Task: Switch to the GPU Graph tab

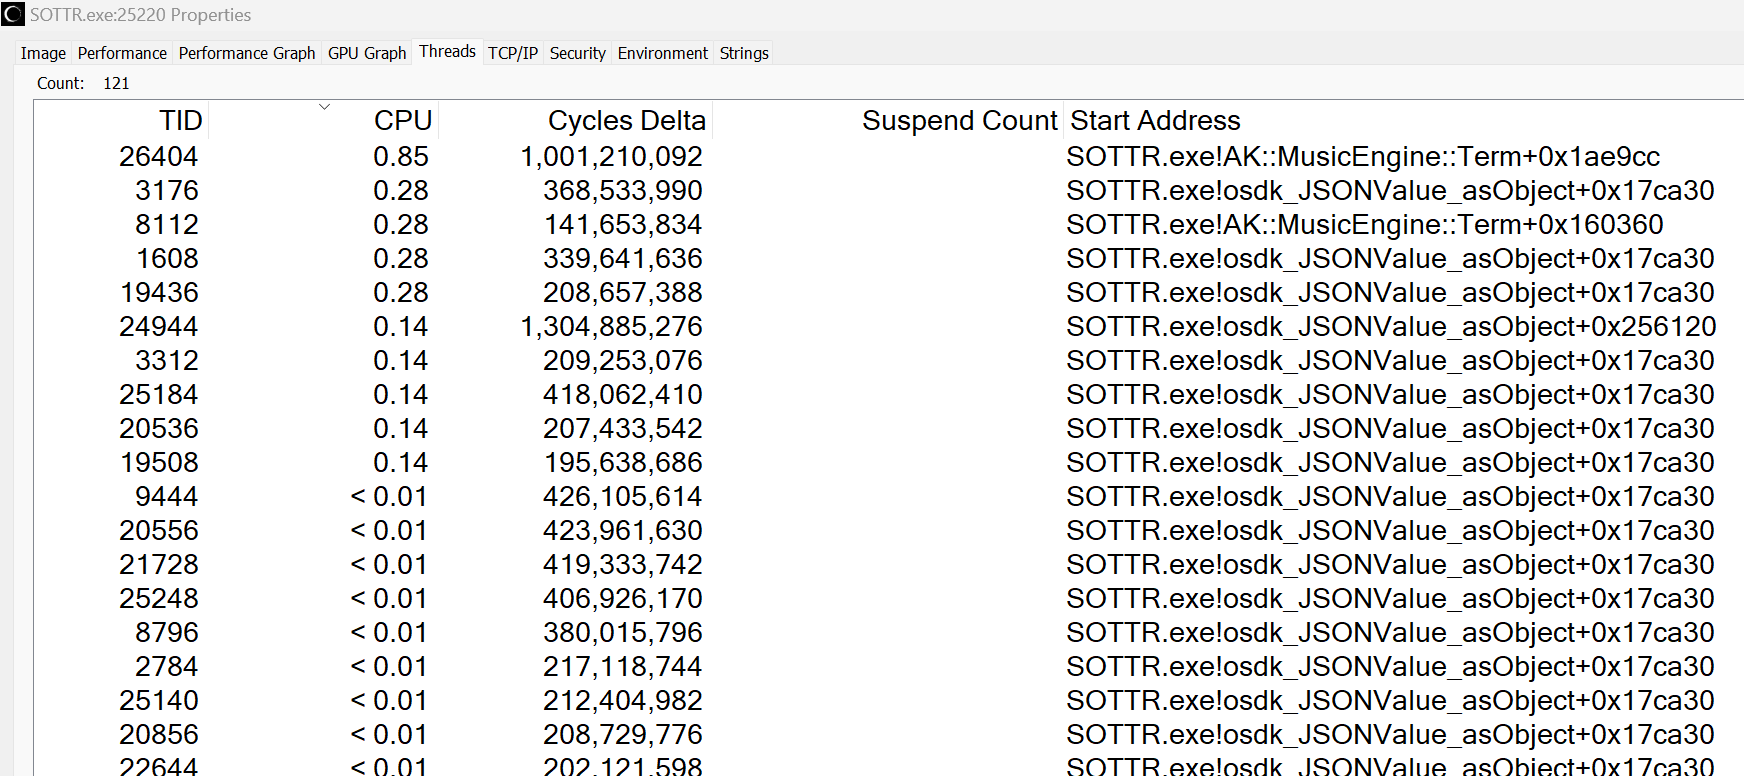Action: coord(367,53)
